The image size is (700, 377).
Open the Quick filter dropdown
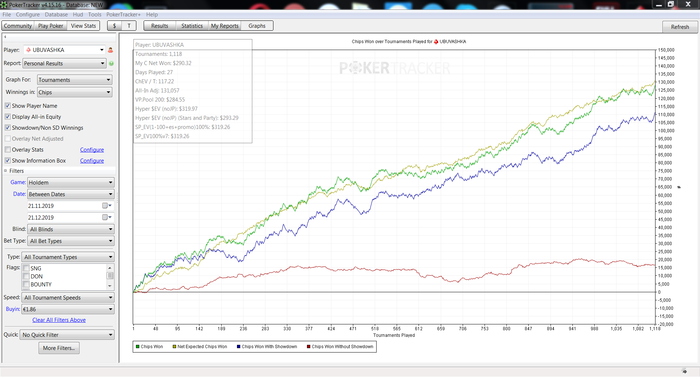(67, 335)
